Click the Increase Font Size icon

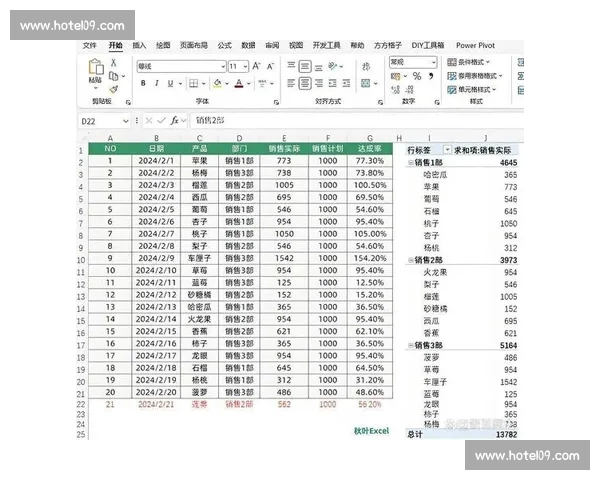click(x=256, y=66)
